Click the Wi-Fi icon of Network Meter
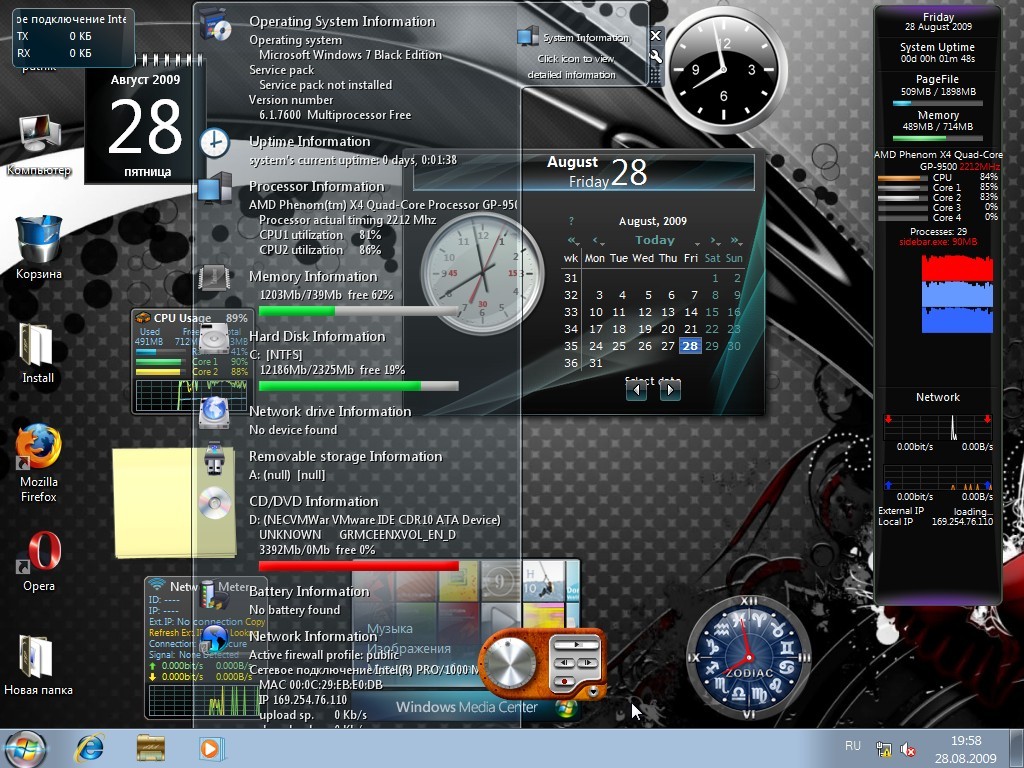This screenshot has height=768, width=1024. coord(155,584)
